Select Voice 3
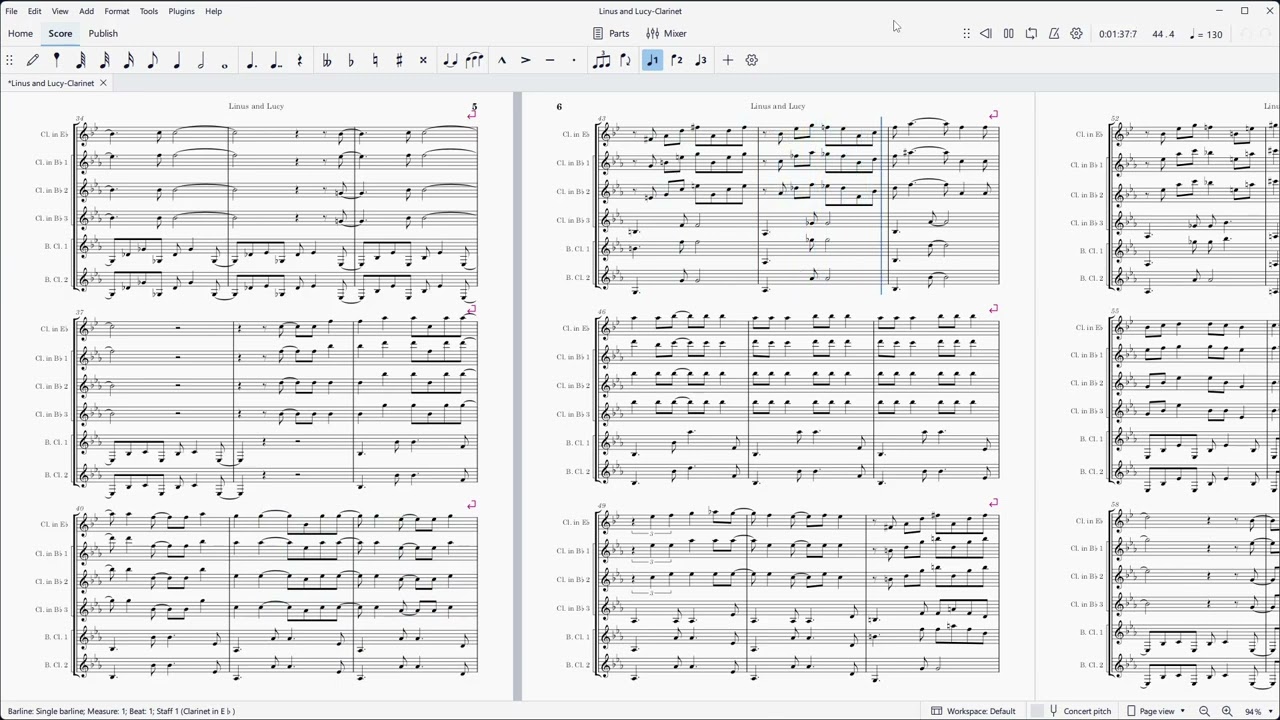The width and height of the screenshot is (1280, 720). 700,60
